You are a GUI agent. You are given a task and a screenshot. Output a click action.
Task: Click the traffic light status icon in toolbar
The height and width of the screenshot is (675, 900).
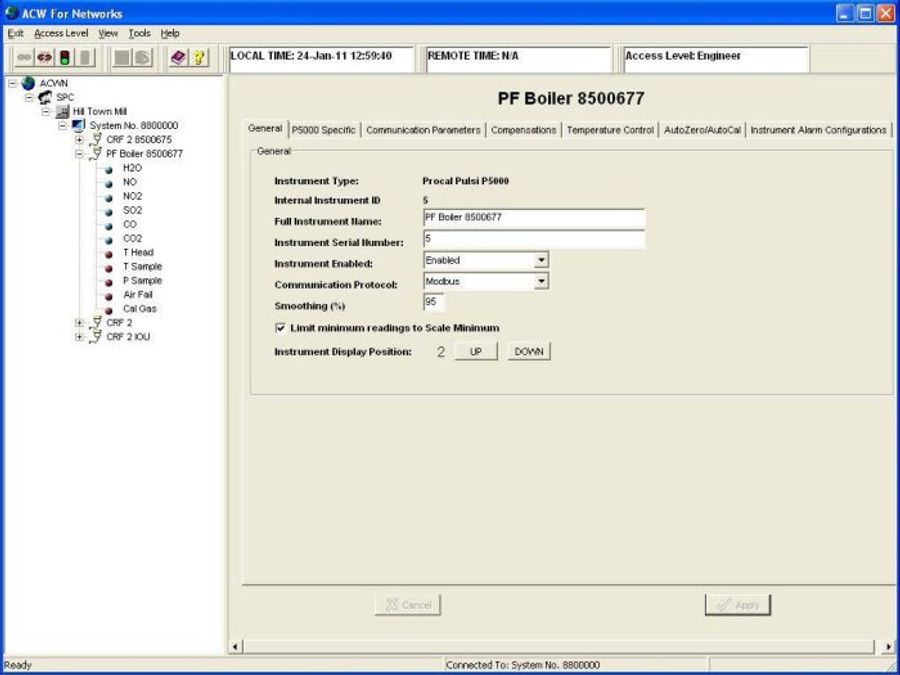(x=64, y=57)
